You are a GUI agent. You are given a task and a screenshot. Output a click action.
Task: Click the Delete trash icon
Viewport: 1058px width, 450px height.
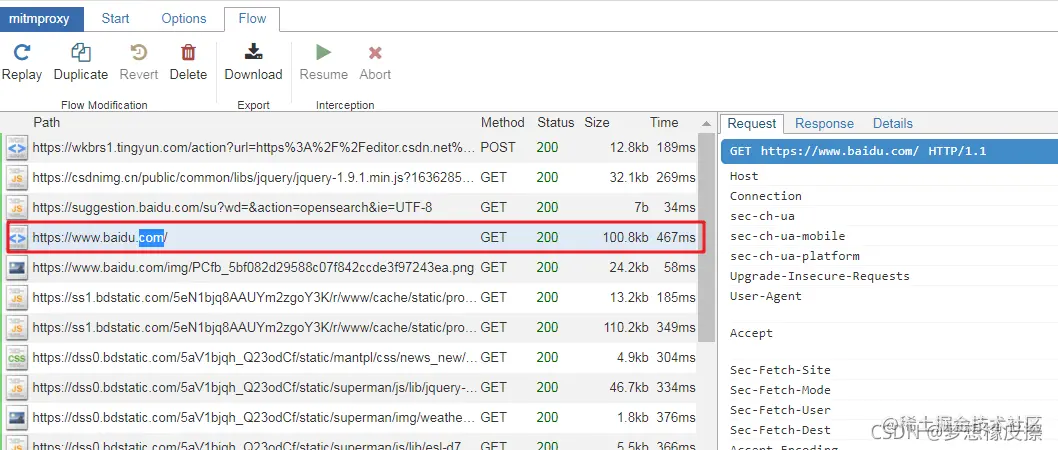tap(188, 52)
